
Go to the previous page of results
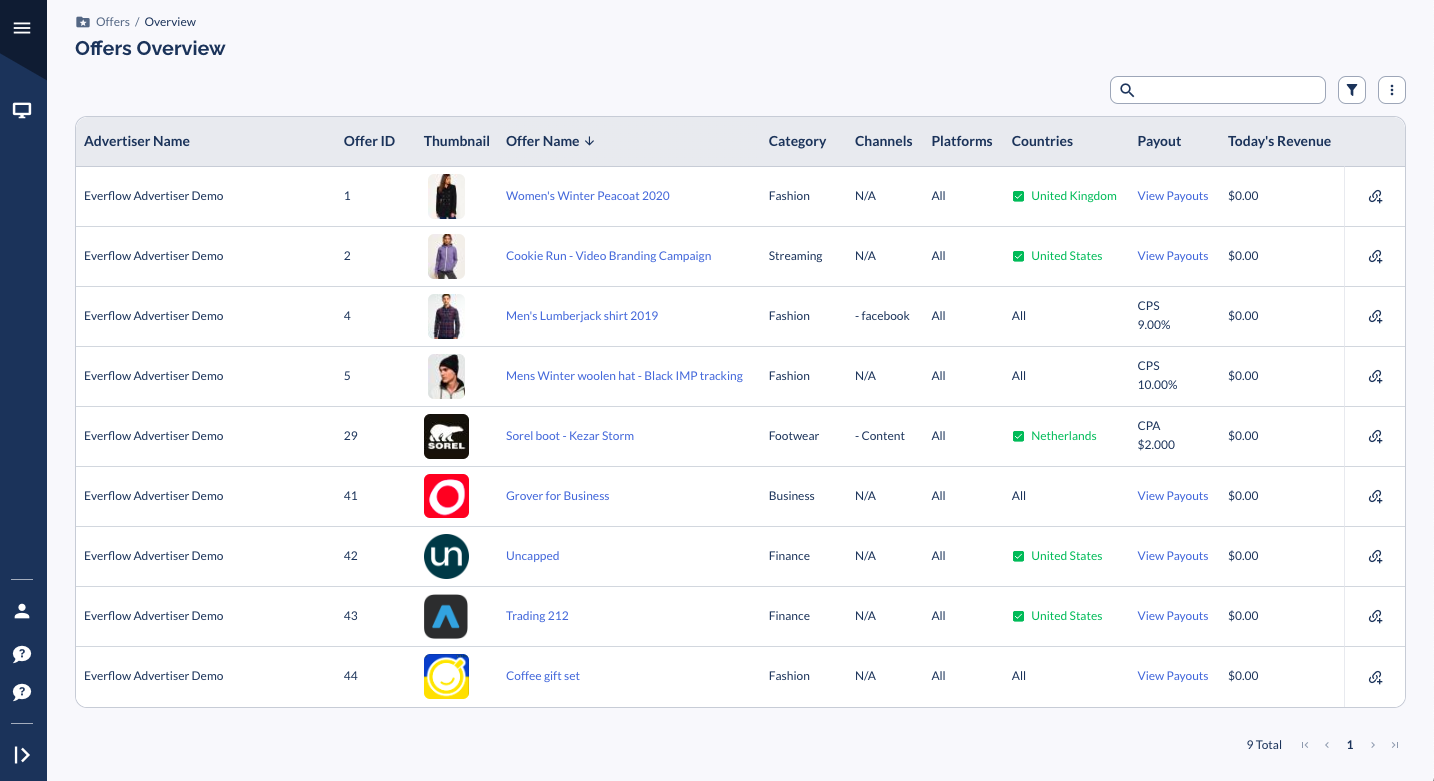tap(1327, 745)
